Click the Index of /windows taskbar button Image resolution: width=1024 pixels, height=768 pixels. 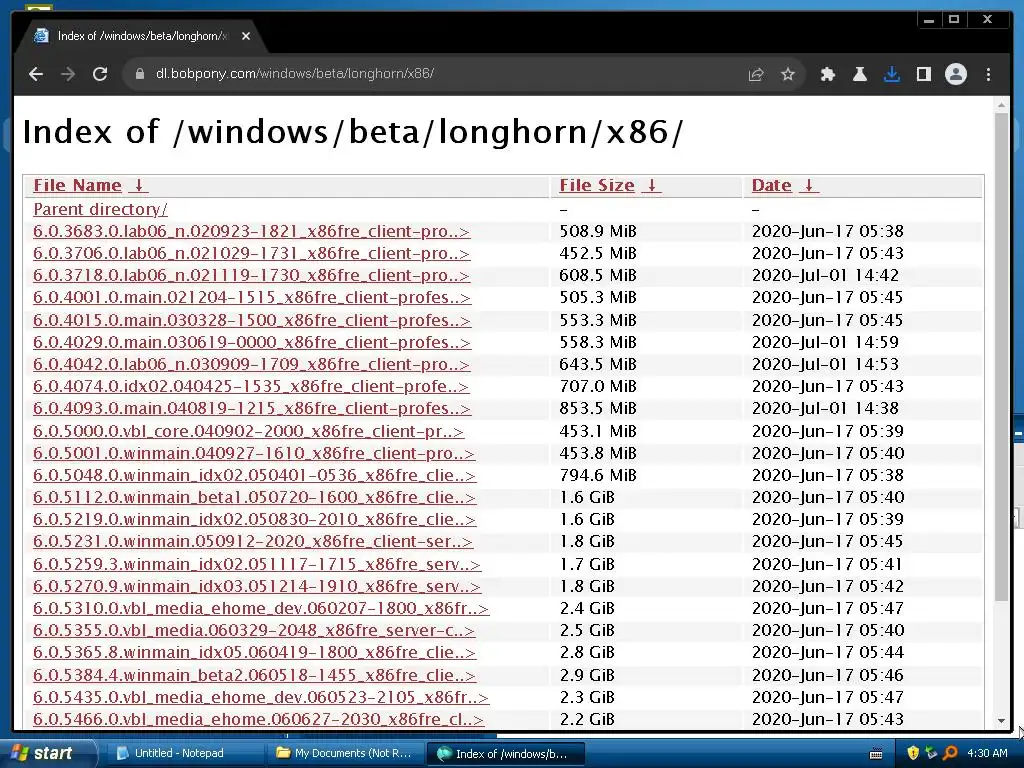pos(505,754)
